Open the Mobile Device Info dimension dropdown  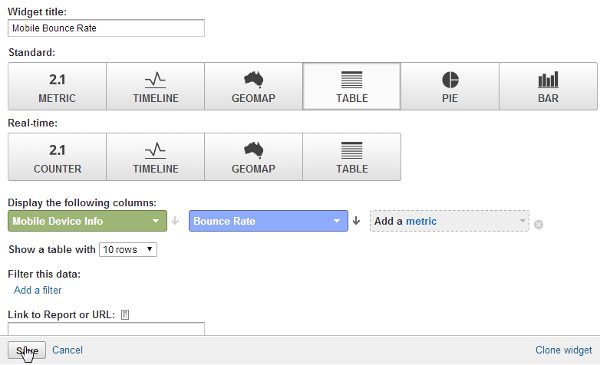pos(87,221)
